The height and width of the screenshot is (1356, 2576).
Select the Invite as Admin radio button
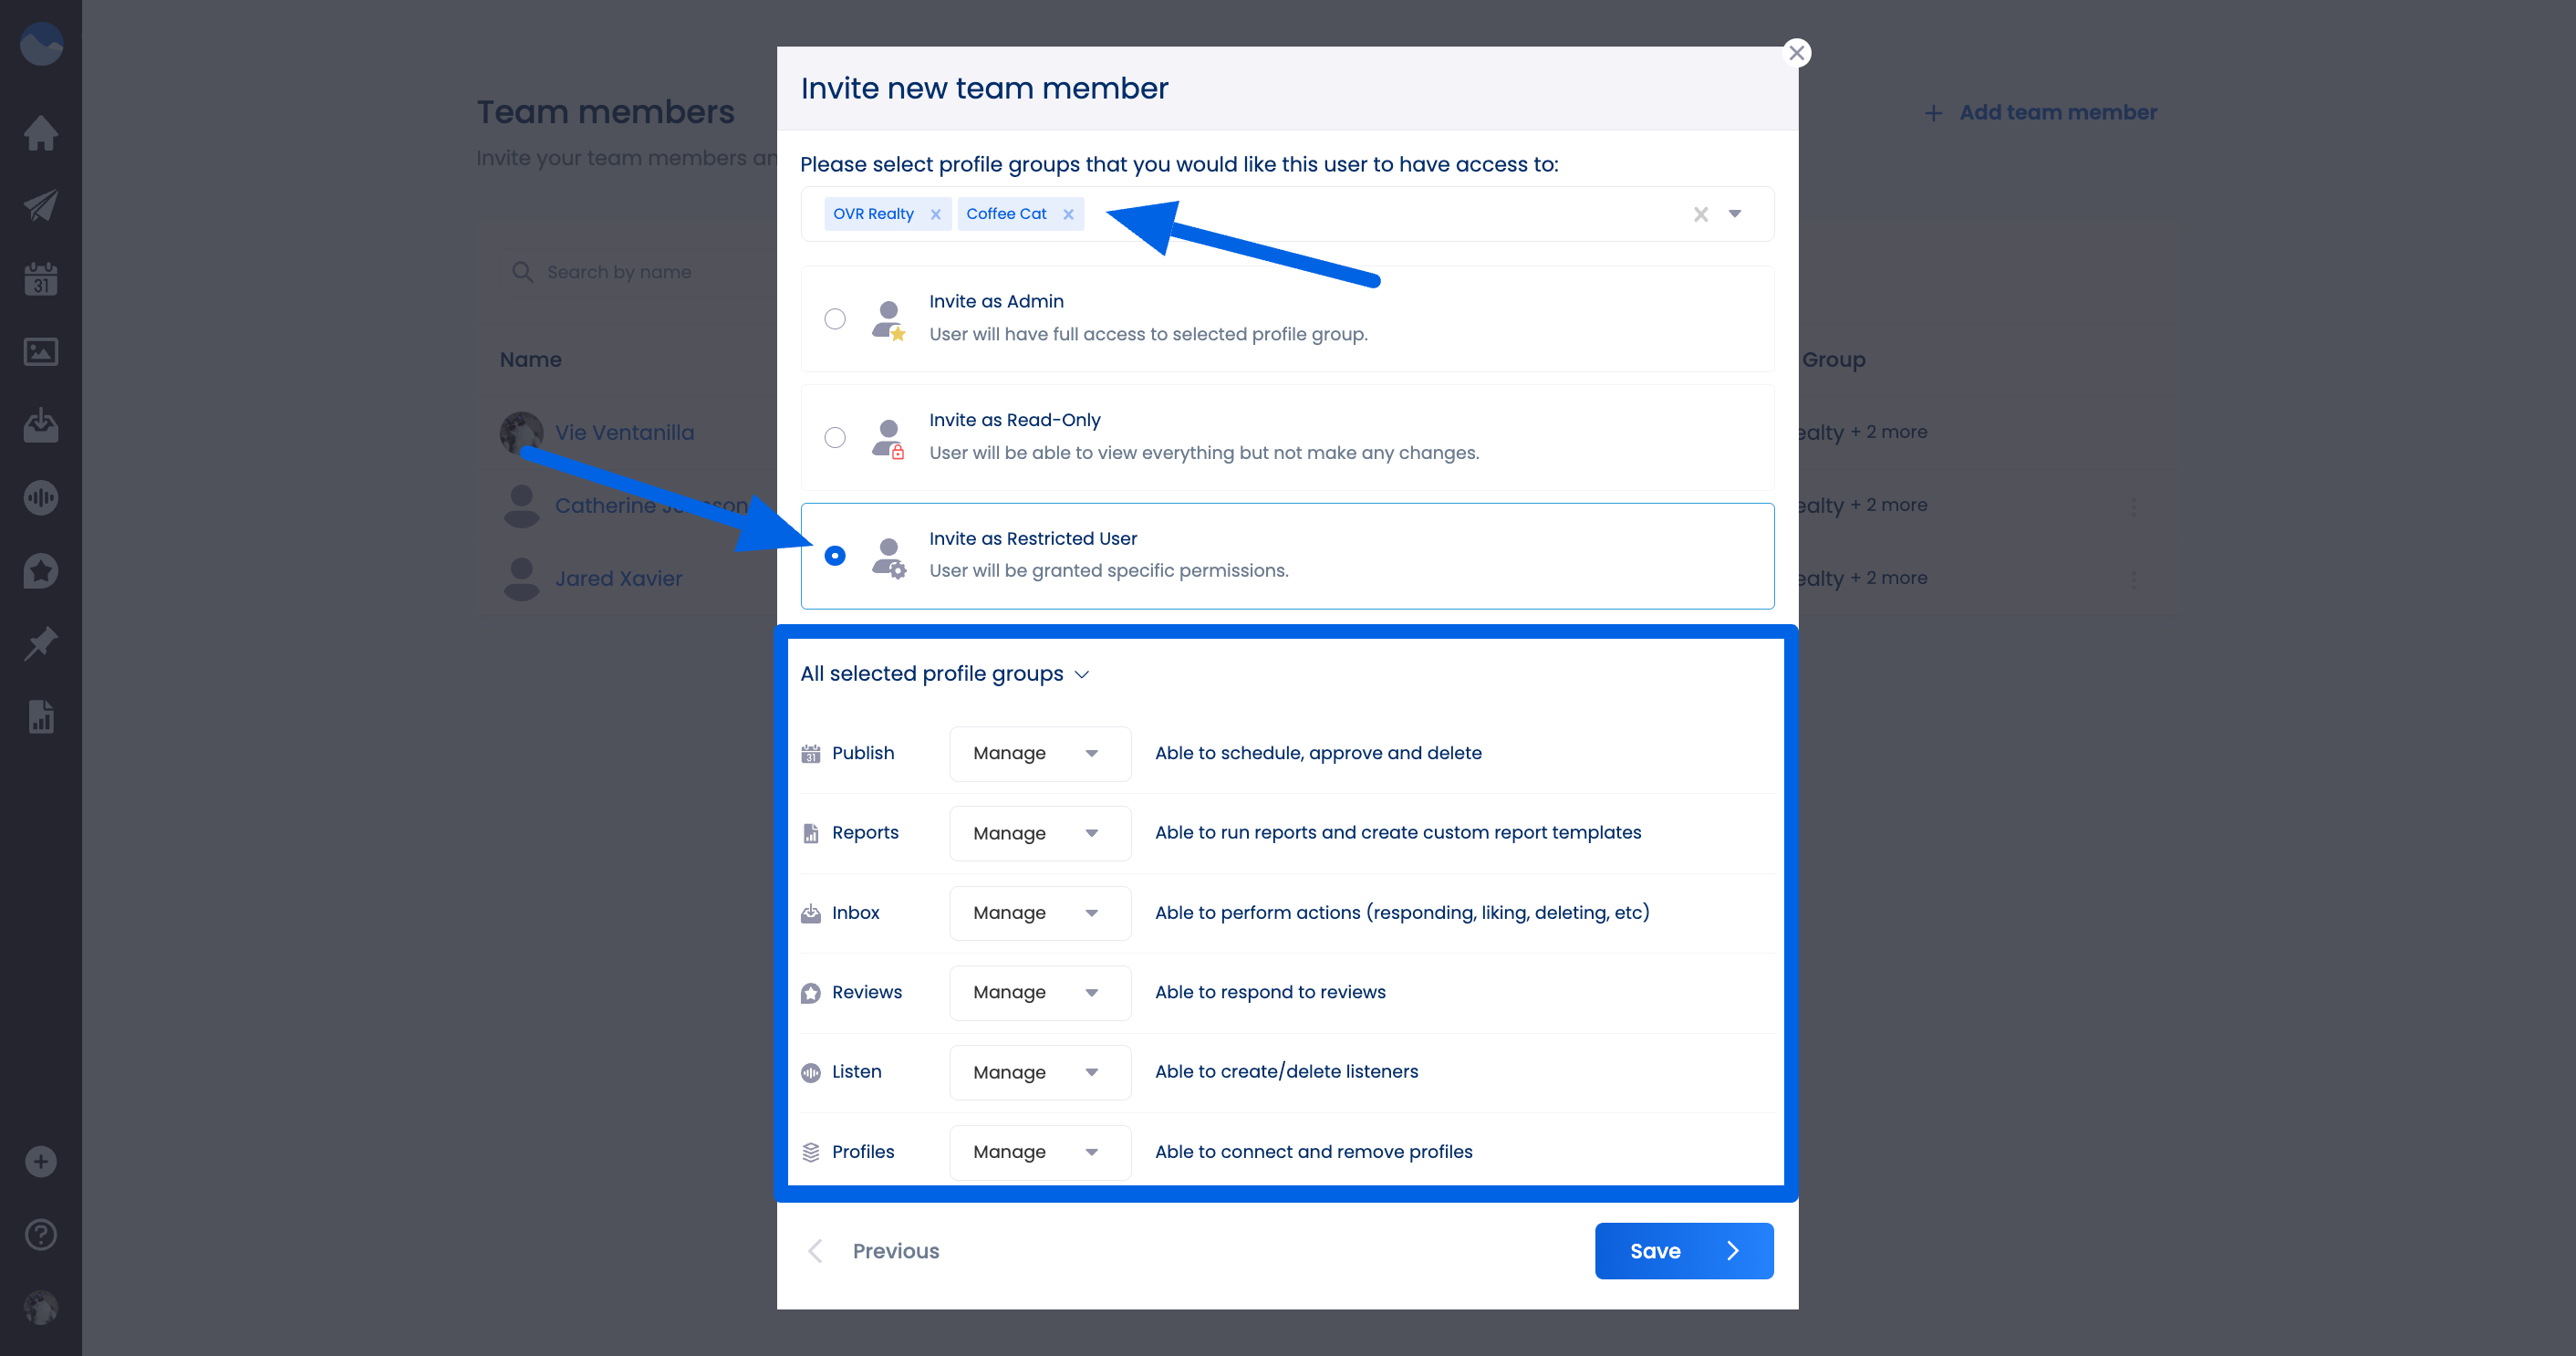pos(836,318)
